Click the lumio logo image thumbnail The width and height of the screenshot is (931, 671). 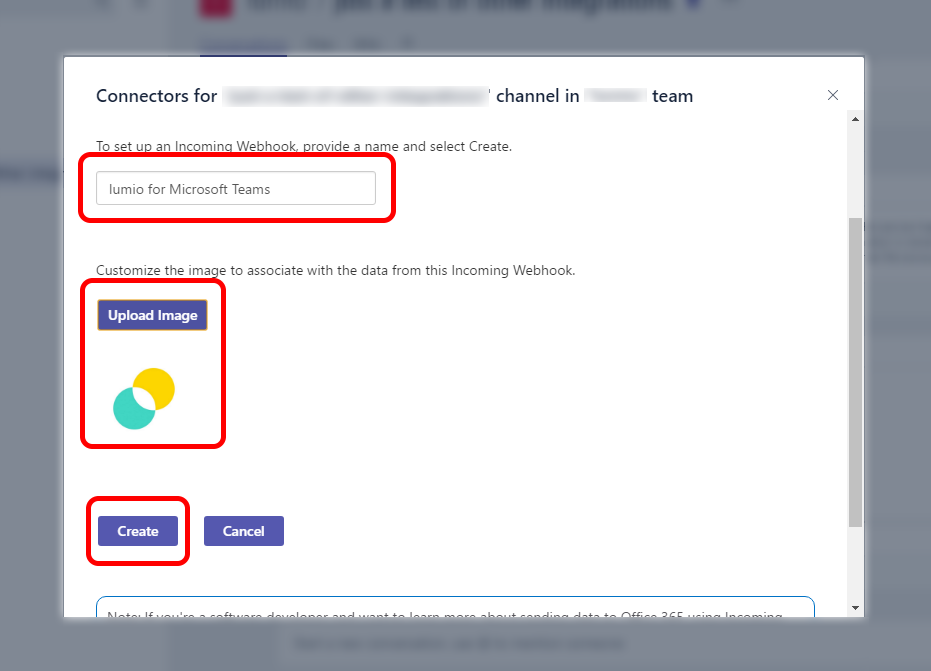point(144,398)
